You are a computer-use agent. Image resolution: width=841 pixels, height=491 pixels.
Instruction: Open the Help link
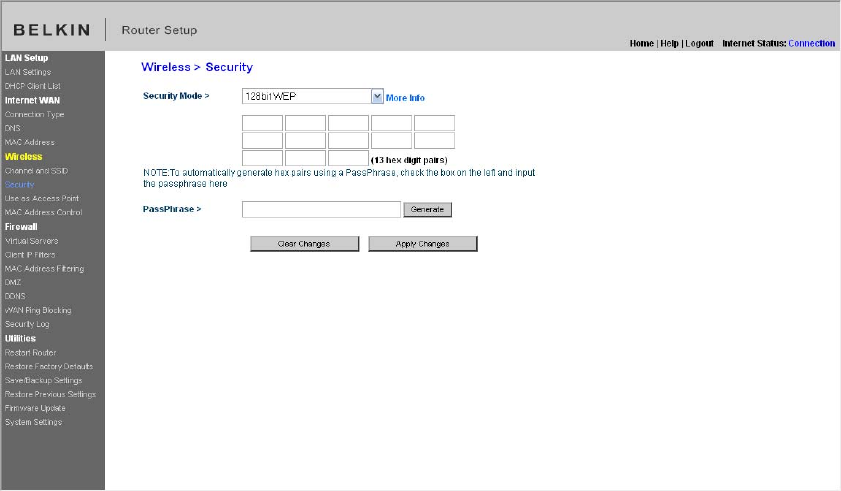669,43
